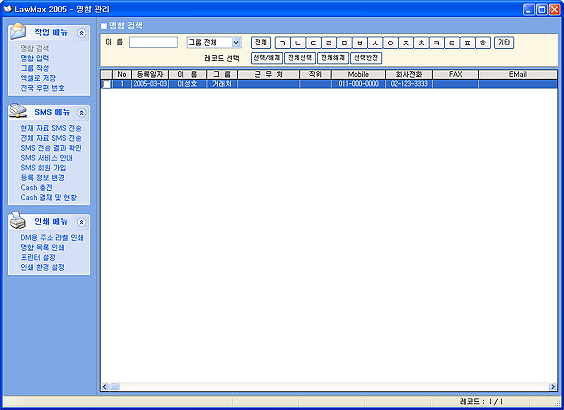Click the envelope icon beside 작업 메뉴
The height and width of the screenshot is (410, 564).
click(18, 31)
